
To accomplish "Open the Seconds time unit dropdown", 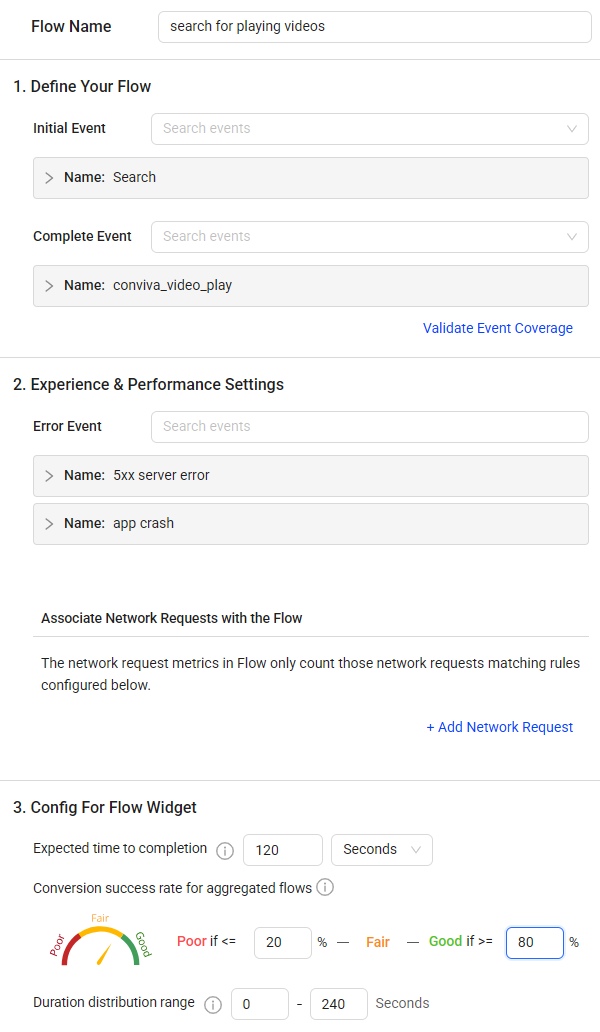I will pos(382,850).
